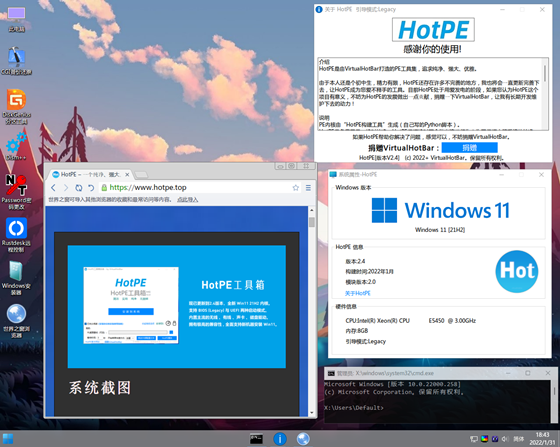
Task: Open the browser hamburger menu
Action: click(308, 187)
